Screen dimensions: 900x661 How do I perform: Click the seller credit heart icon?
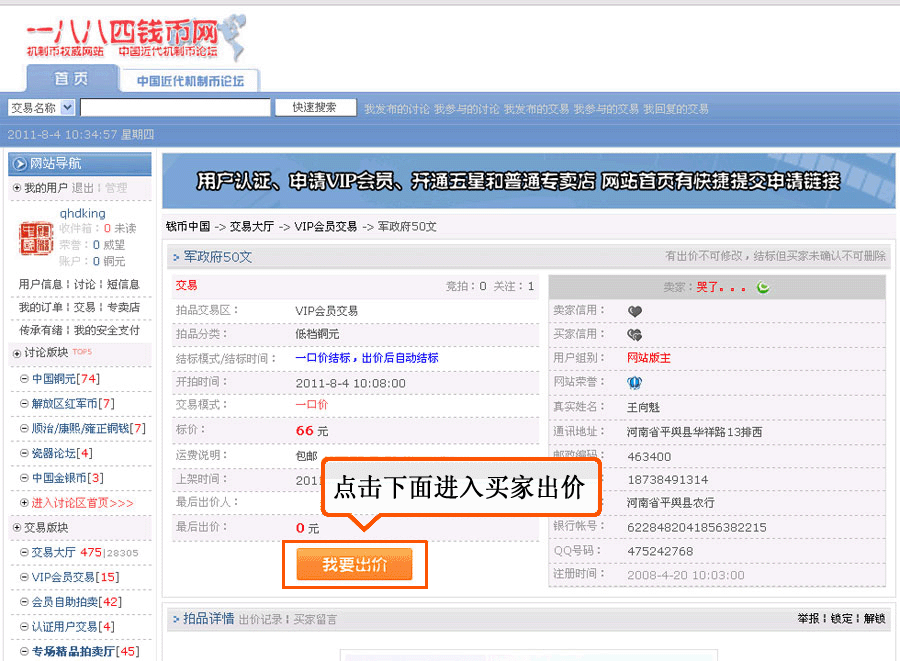635,311
